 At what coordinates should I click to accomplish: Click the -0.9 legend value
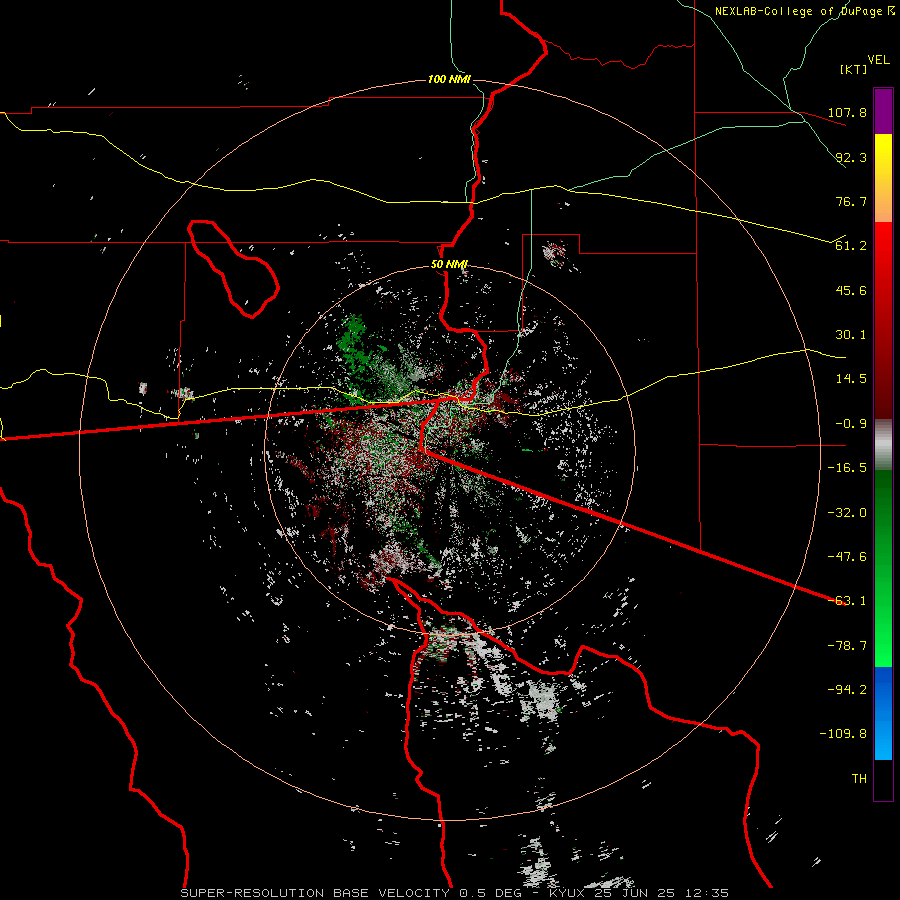point(851,424)
